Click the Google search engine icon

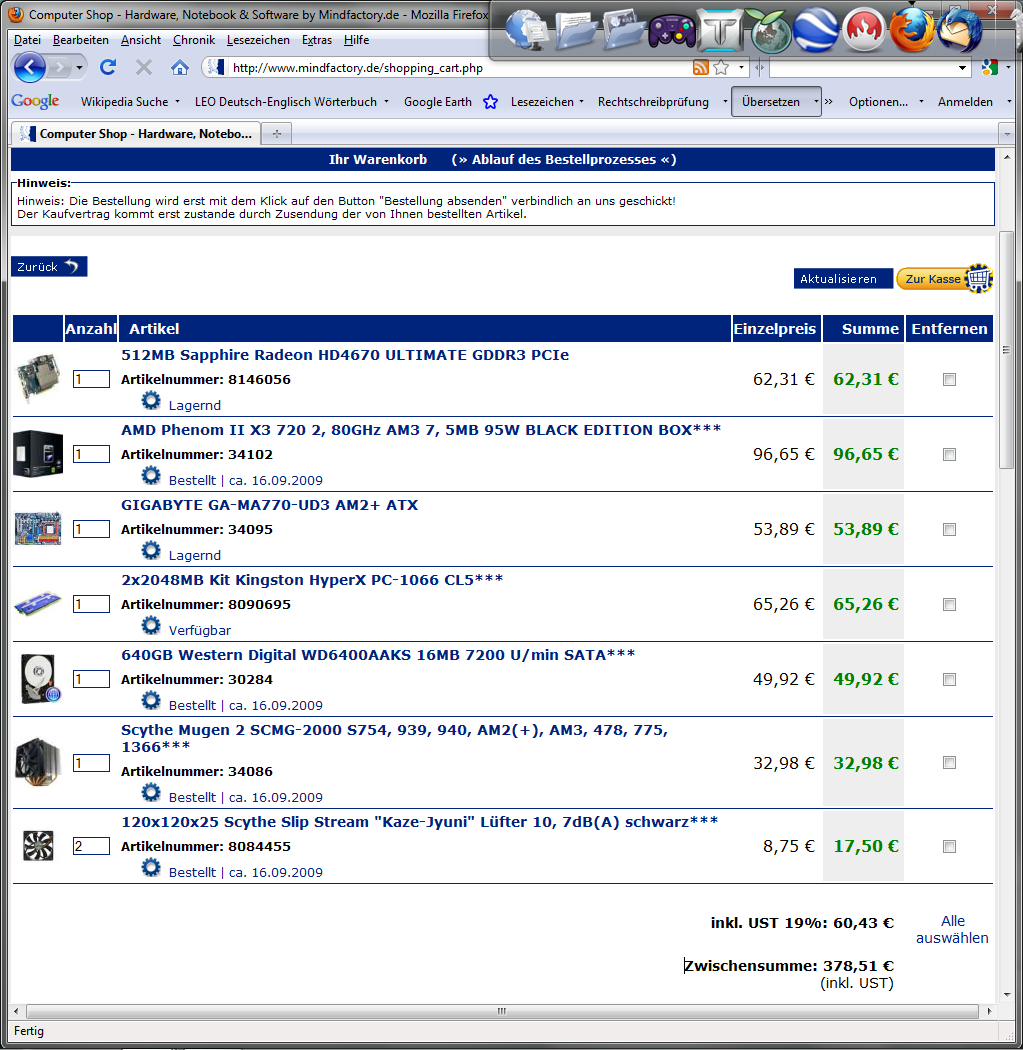click(990, 68)
